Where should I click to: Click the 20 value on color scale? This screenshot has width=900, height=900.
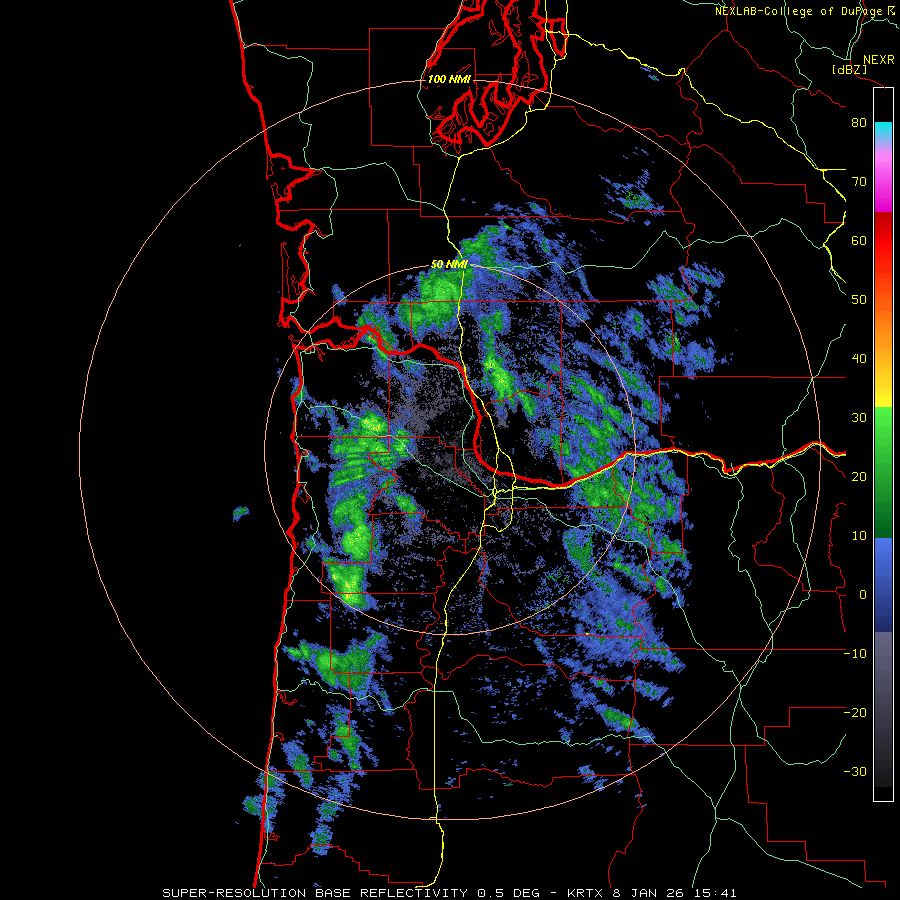859,476
